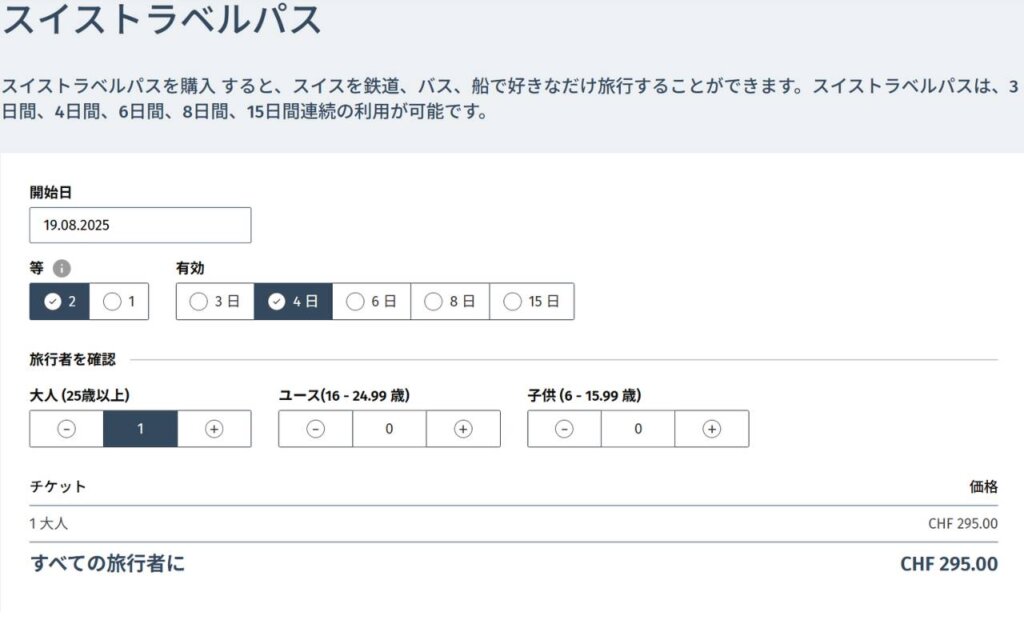Decrease adult (25歳以上) traveler count
Image resolution: width=1024 pixels, height=640 pixels.
pyautogui.click(x=67, y=429)
